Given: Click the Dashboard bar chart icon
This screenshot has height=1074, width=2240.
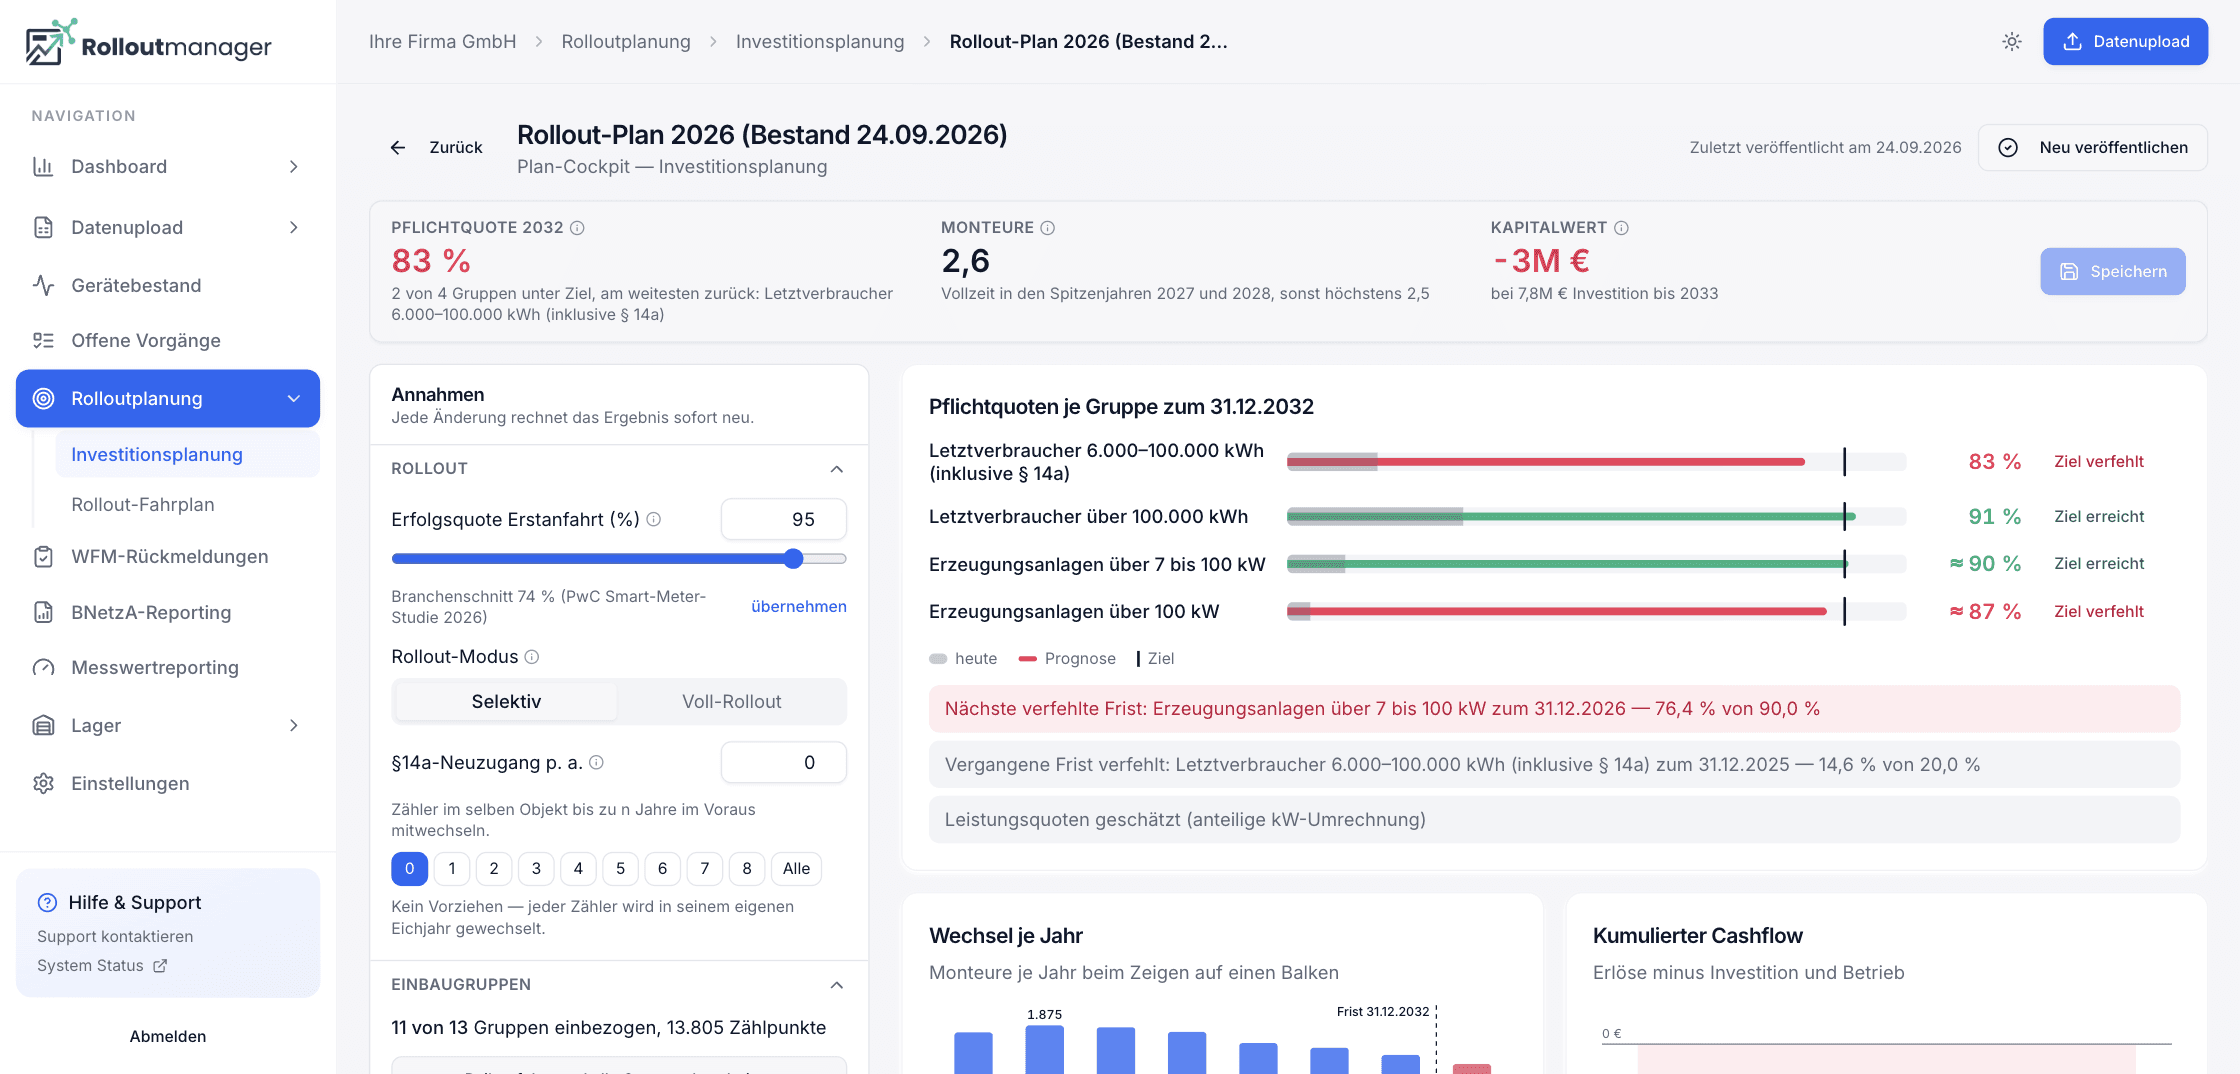Looking at the screenshot, I should tap(43, 166).
